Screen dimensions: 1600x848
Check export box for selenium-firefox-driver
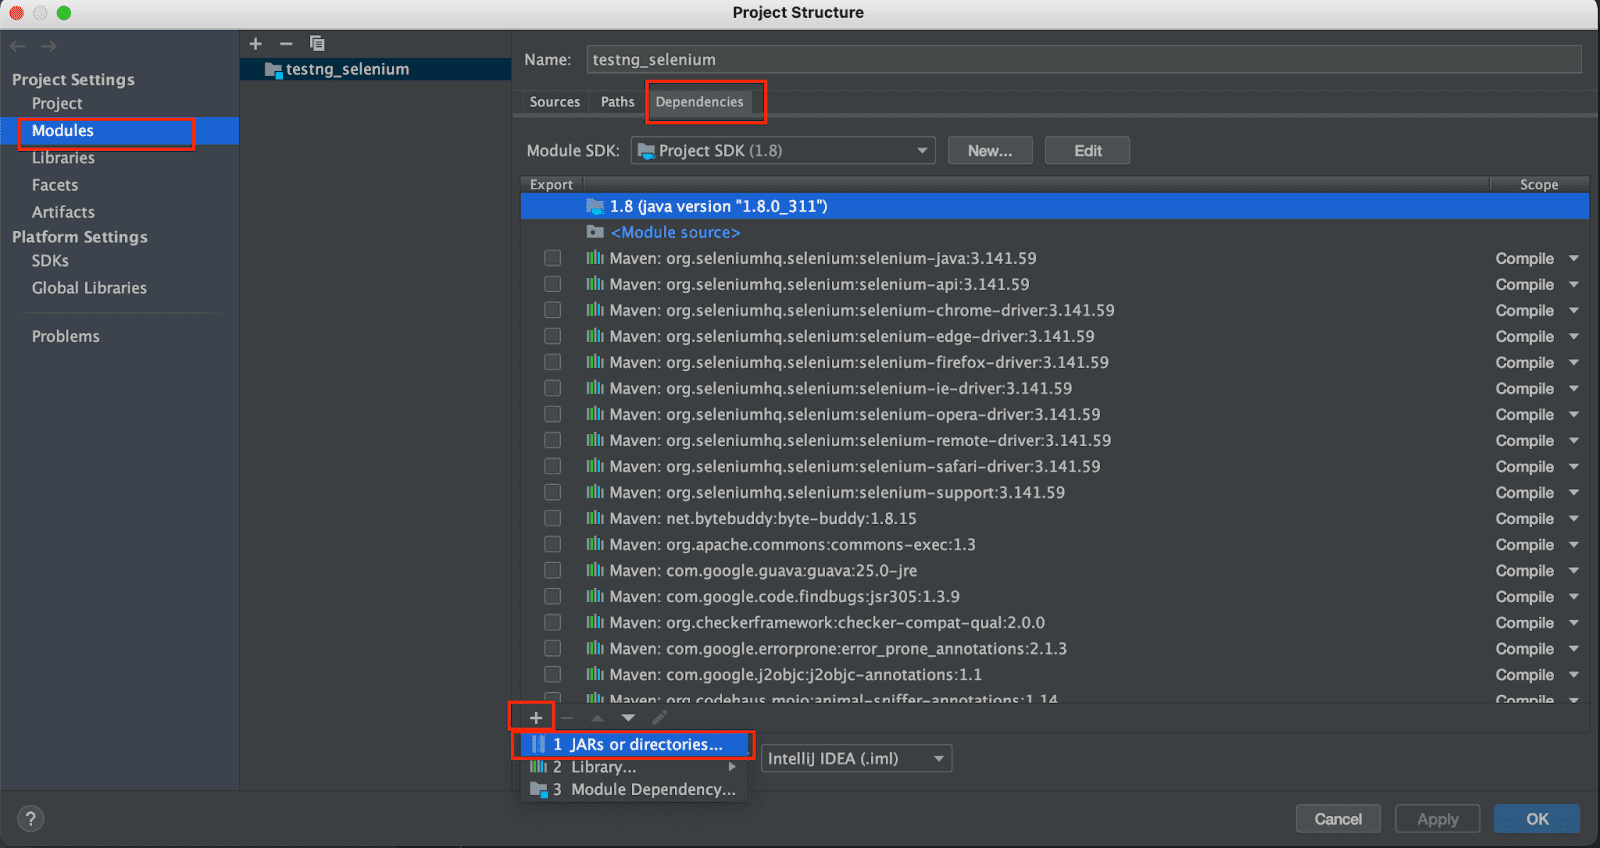(552, 362)
